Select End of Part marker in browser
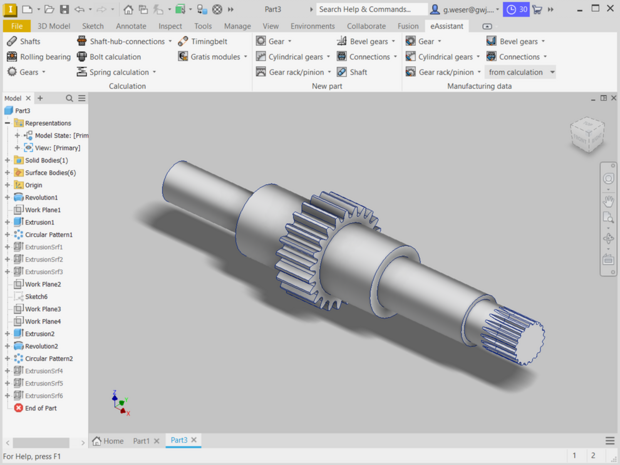The height and width of the screenshot is (465, 620). 40,408
